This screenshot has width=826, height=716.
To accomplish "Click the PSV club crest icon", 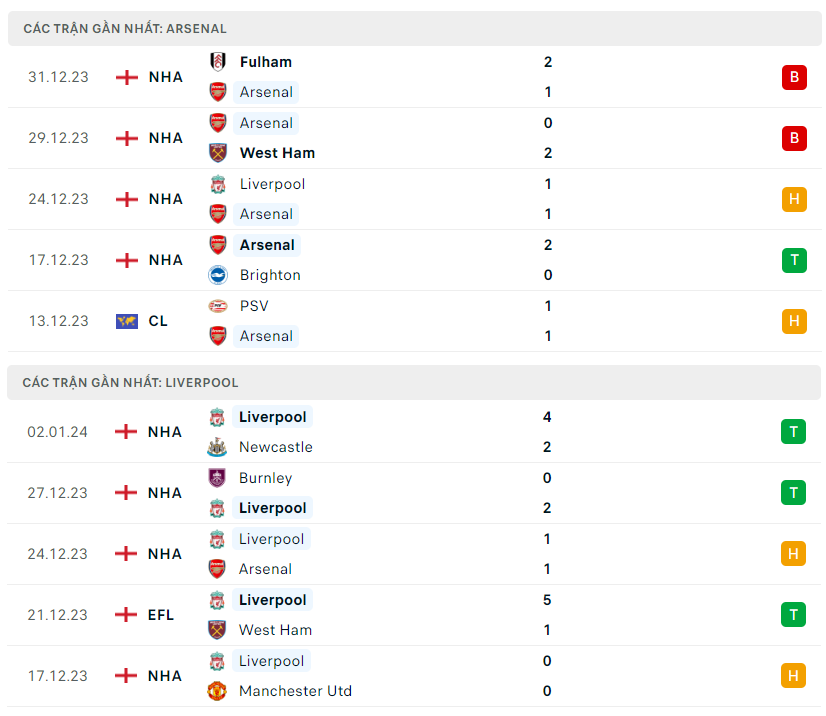I will 217,306.
